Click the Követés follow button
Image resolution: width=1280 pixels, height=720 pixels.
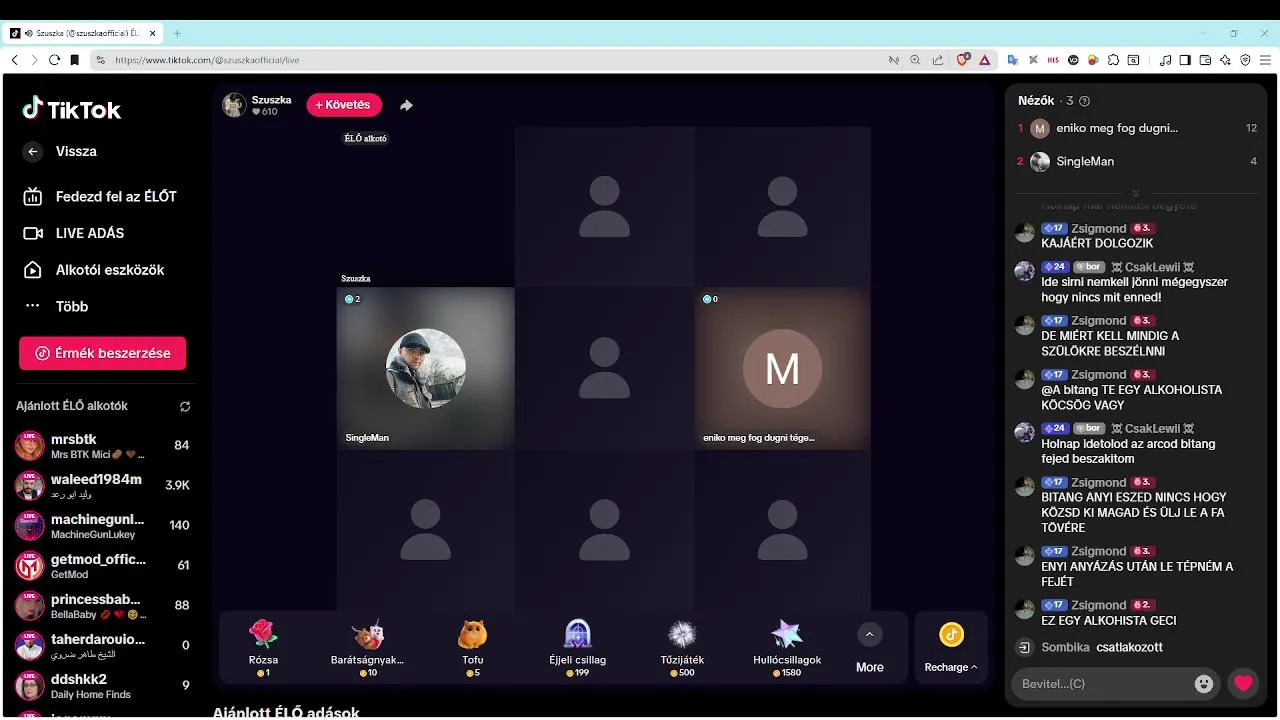tap(344, 105)
